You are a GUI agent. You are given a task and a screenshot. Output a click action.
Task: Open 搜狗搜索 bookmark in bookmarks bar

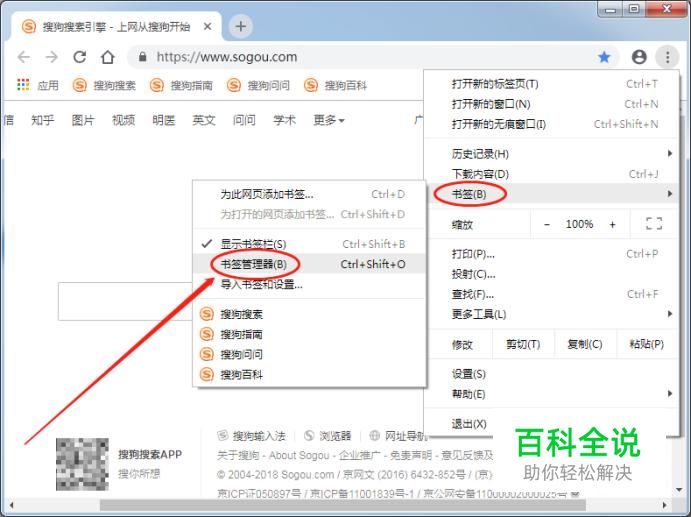point(104,85)
